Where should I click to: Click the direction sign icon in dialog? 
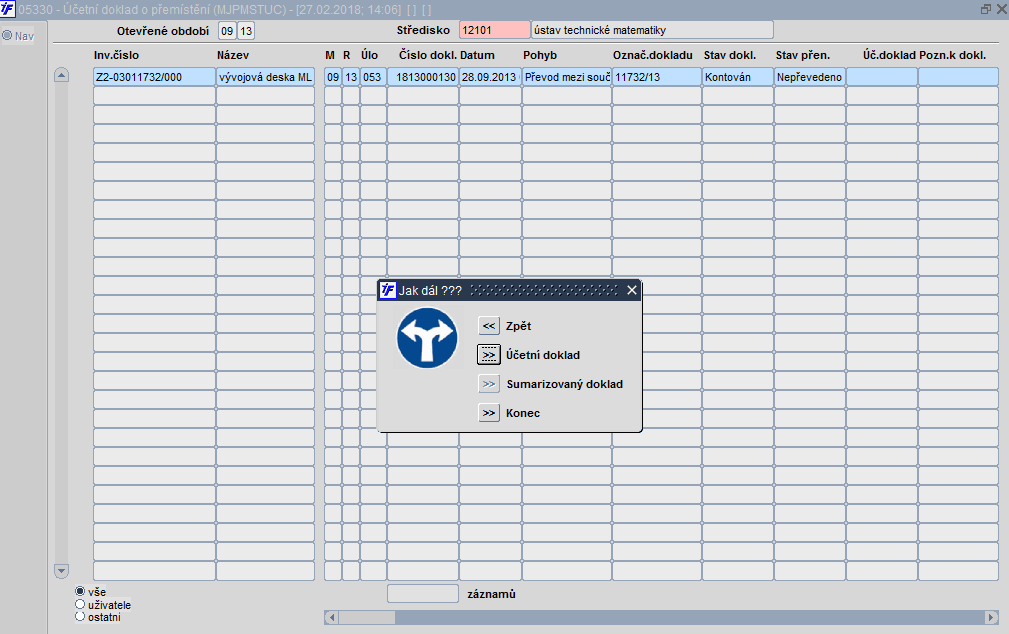click(427, 338)
